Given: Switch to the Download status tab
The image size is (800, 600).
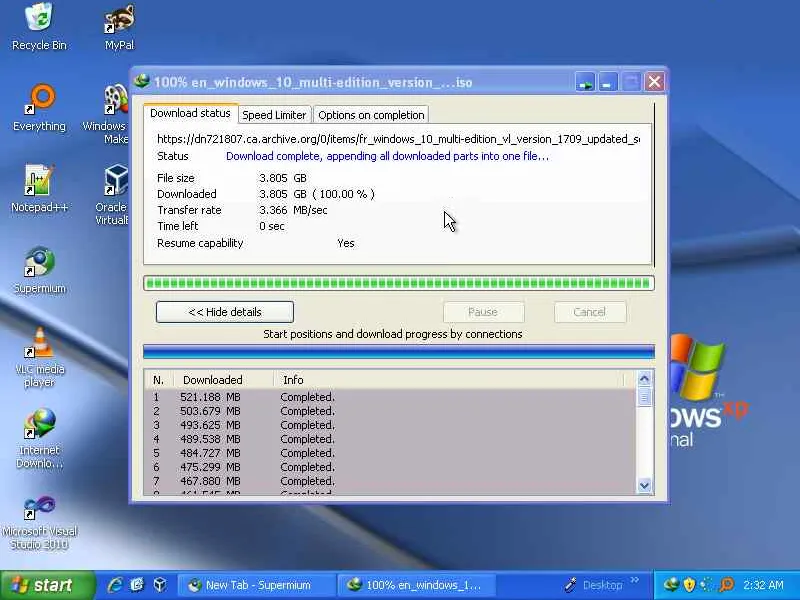Looking at the screenshot, I should point(190,113).
